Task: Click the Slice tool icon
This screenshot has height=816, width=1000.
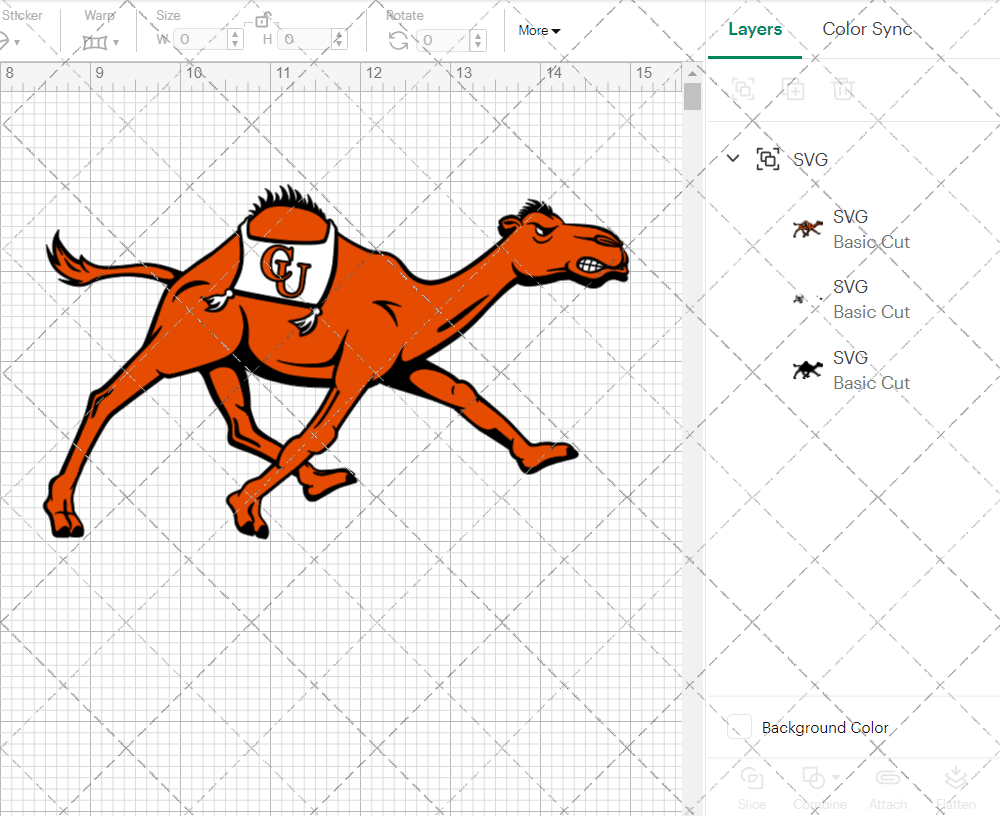Action: (752, 779)
